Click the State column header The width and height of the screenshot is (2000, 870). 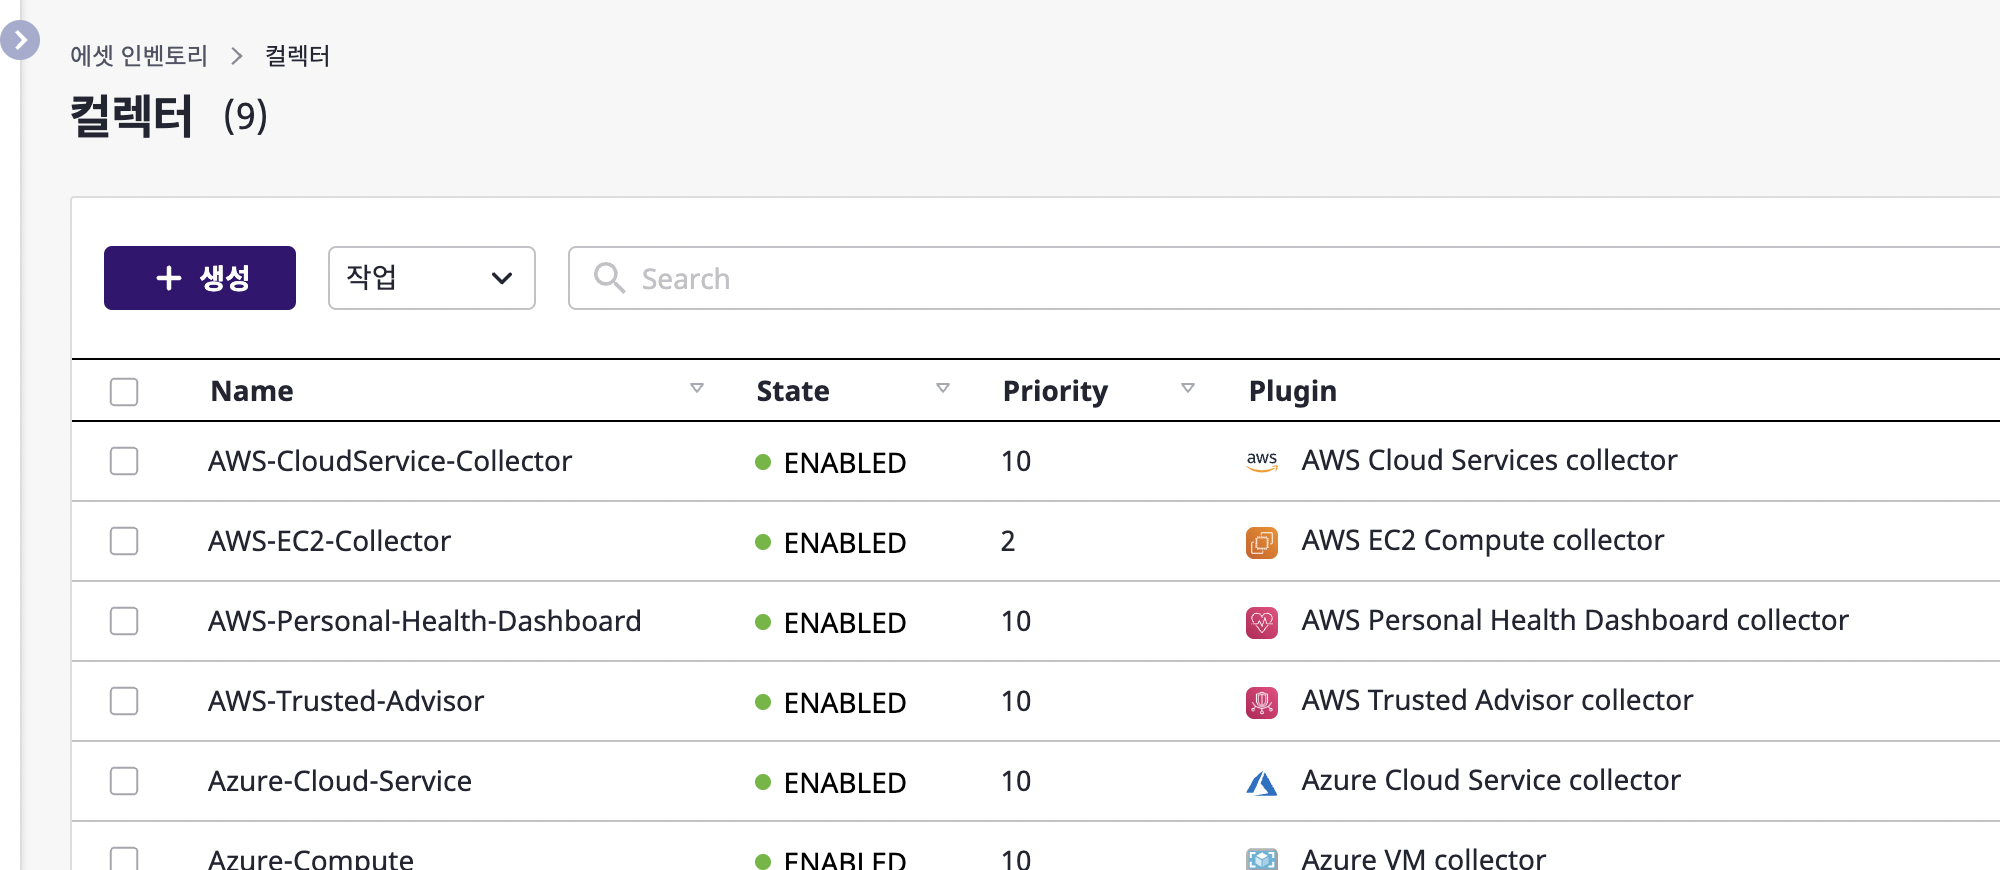(793, 391)
